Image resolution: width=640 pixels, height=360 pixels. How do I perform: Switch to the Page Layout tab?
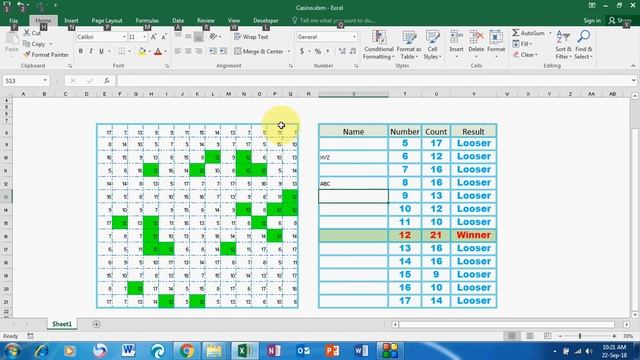point(107,20)
